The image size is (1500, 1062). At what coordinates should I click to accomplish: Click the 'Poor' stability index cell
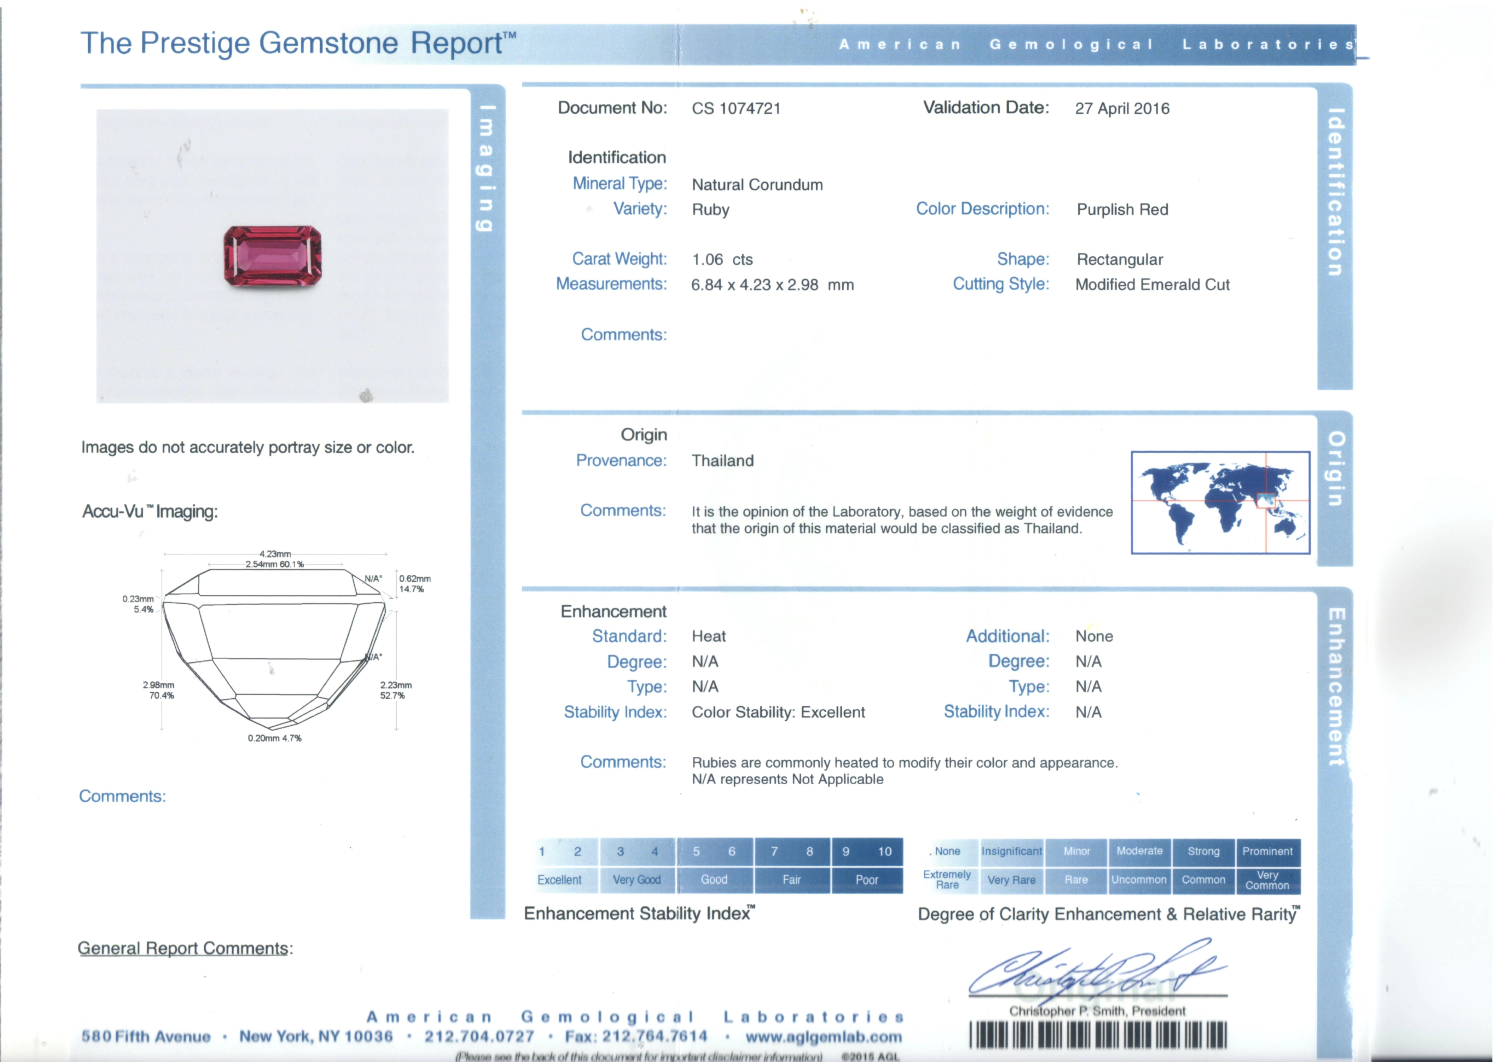(867, 880)
